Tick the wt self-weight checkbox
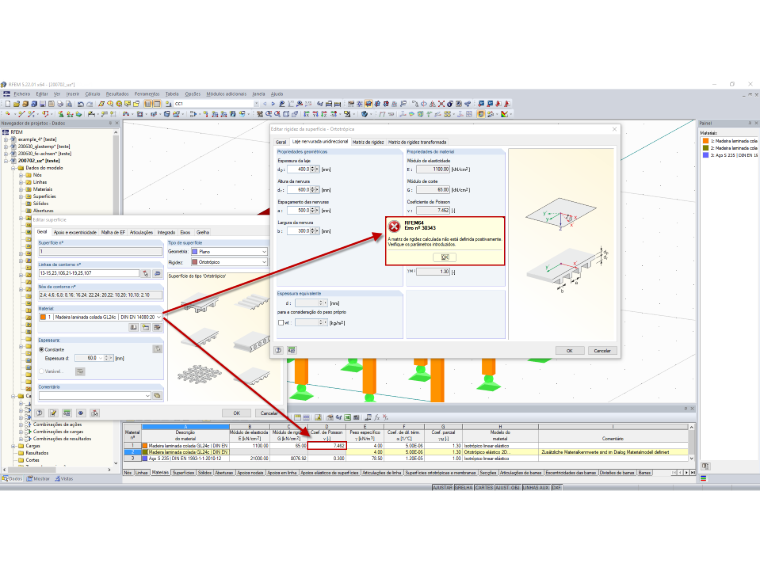The height and width of the screenshot is (570, 760). (x=281, y=323)
